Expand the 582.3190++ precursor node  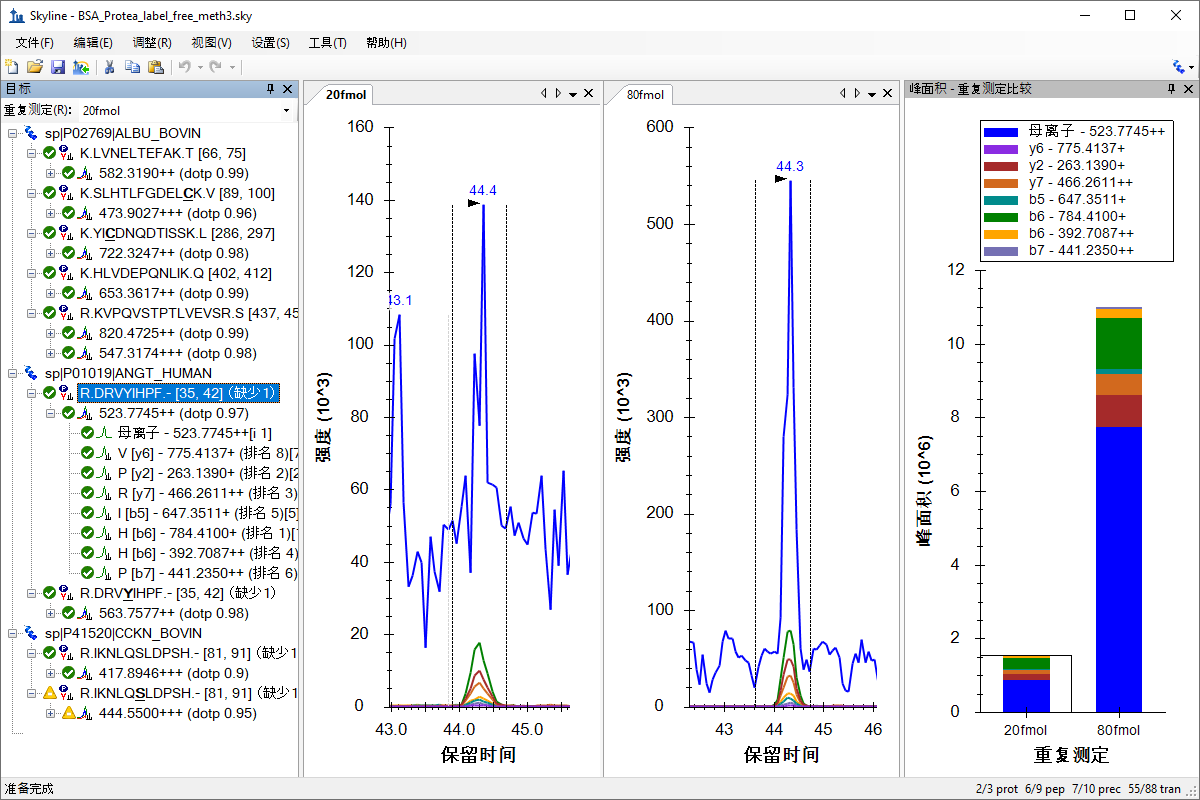[51, 173]
